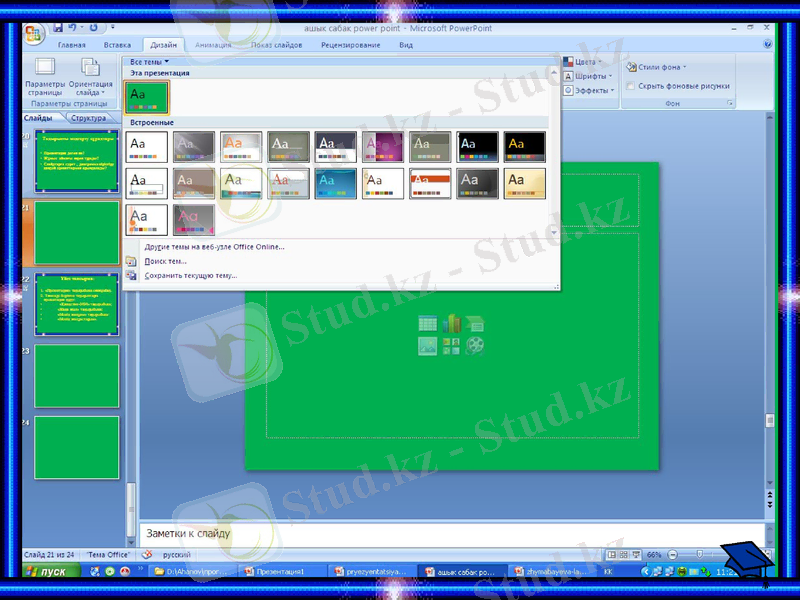800x600 pixels.
Task: Expand the theme gallery scroll-down arrow
Action: (x=554, y=233)
